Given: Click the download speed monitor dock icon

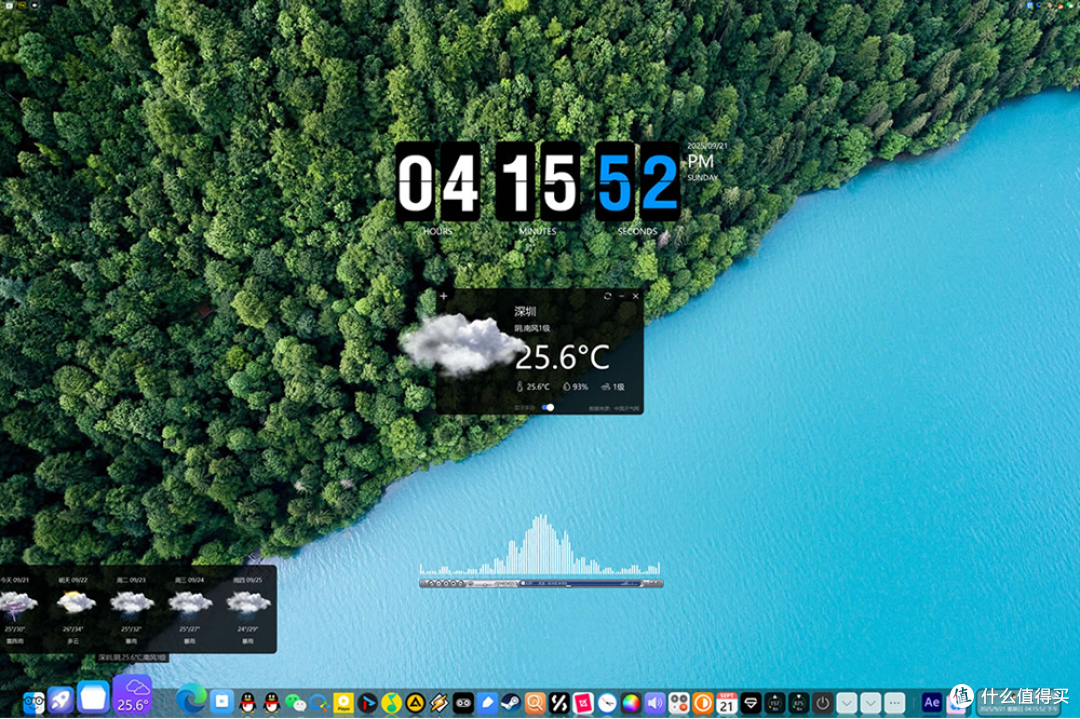Looking at the screenshot, I should 799,702.
